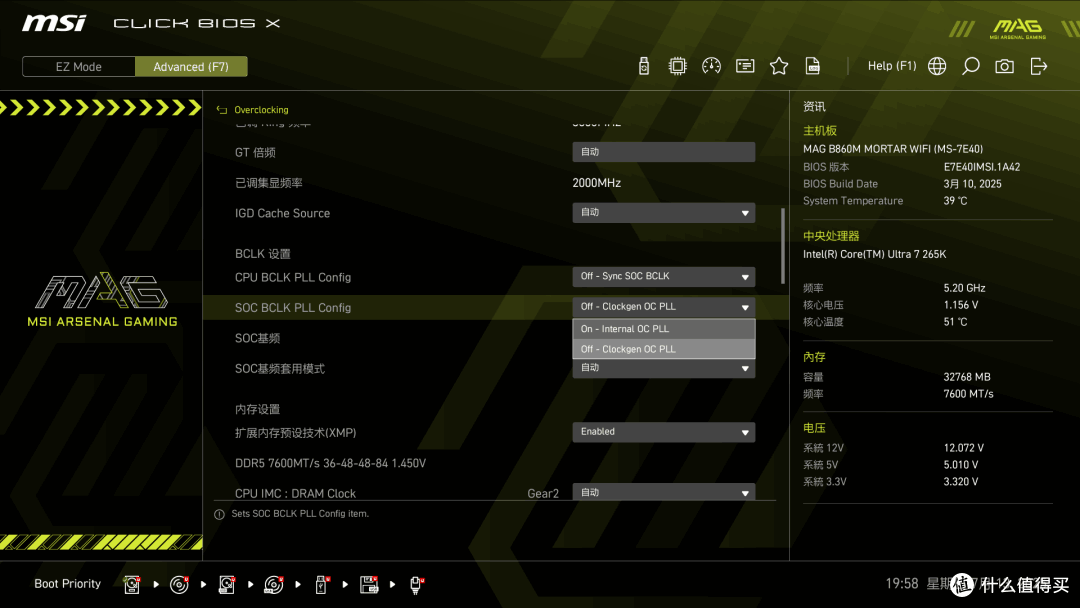Open search with magnifier icon

coord(970,66)
